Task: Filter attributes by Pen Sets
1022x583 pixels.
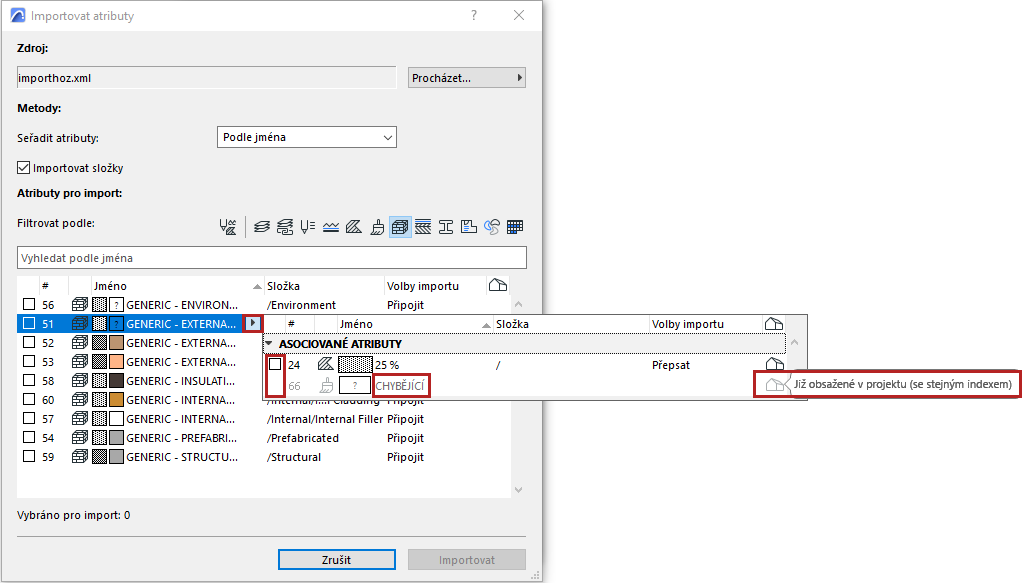Action: 308,227
